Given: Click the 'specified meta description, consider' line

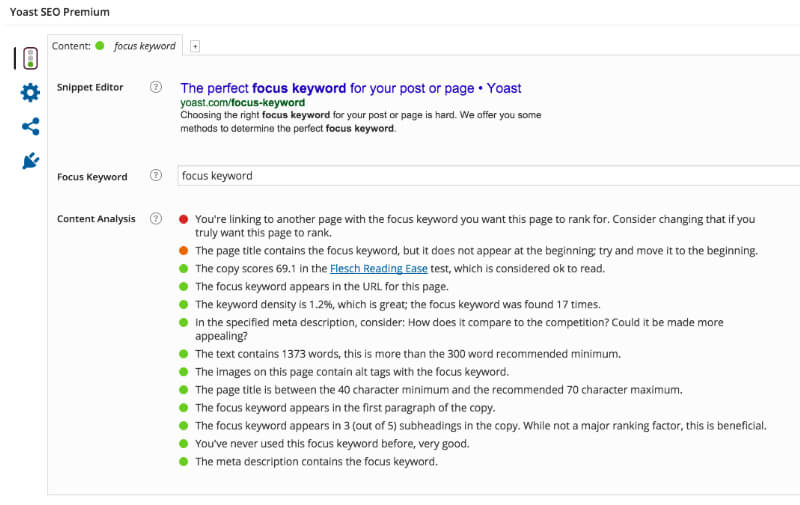Looking at the screenshot, I should coord(459,329).
